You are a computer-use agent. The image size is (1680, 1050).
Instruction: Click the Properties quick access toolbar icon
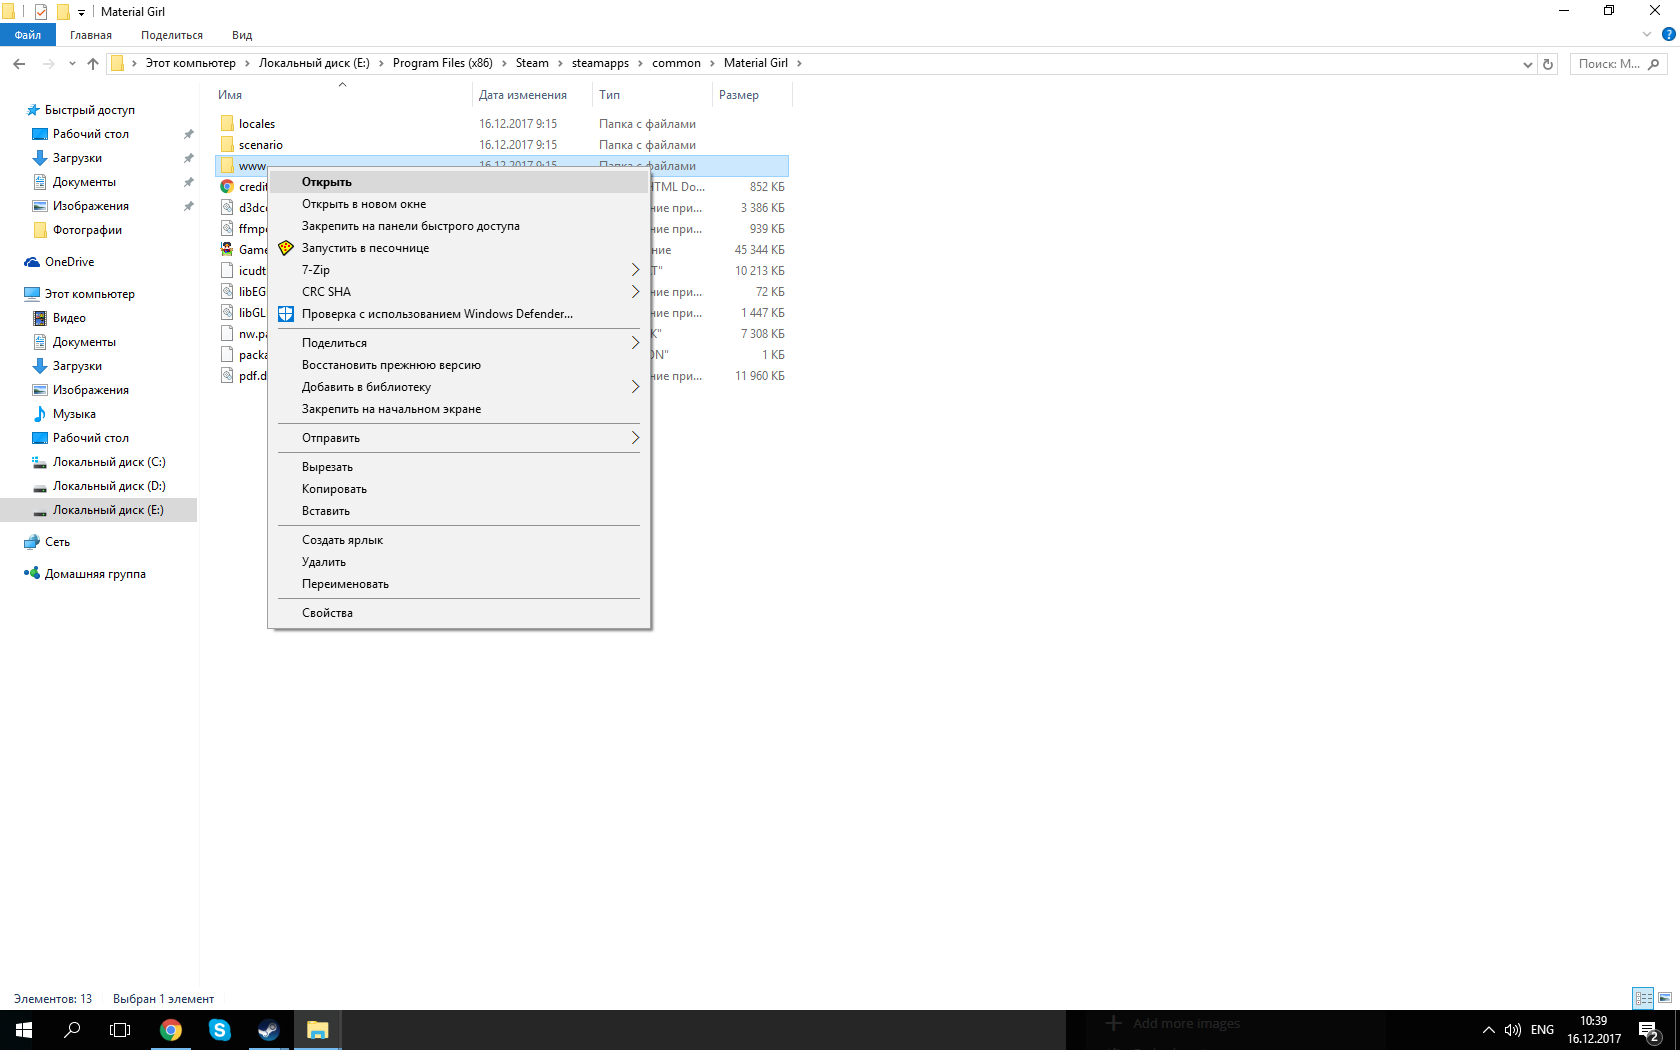(x=41, y=12)
